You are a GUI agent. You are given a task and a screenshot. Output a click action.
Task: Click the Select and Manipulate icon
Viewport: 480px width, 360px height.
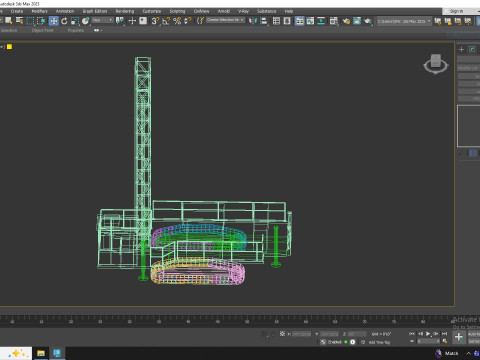click(132, 21)
